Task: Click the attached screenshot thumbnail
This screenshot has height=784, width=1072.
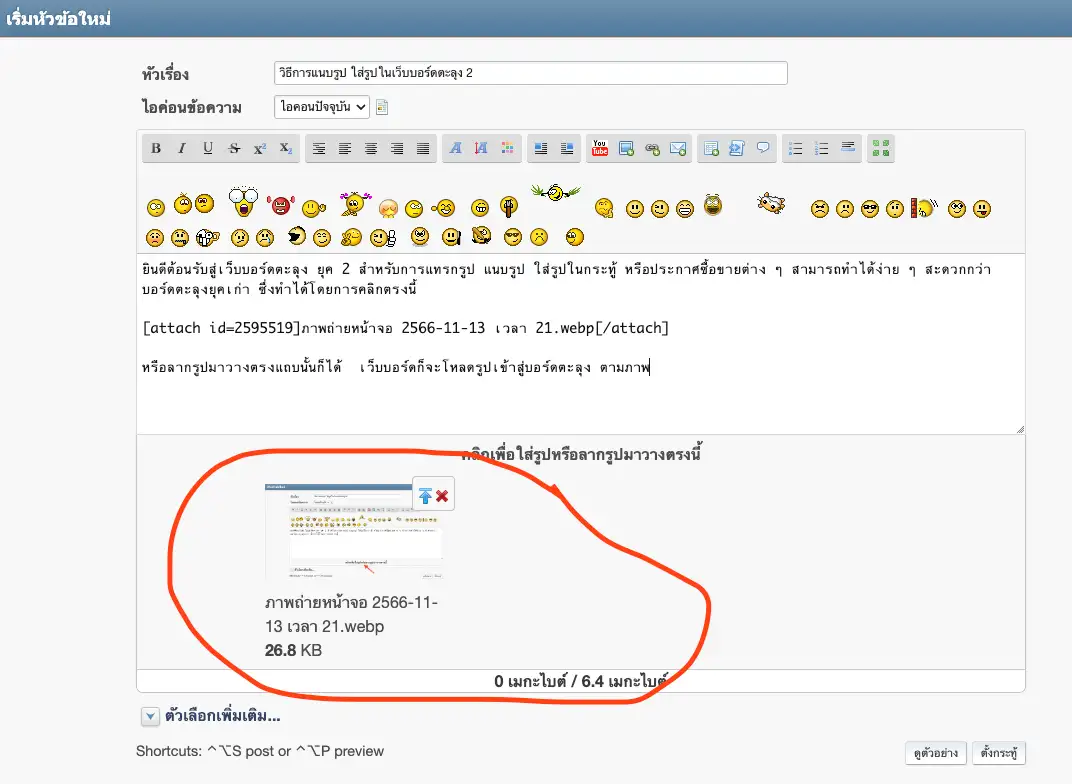Action: point(354,531)
